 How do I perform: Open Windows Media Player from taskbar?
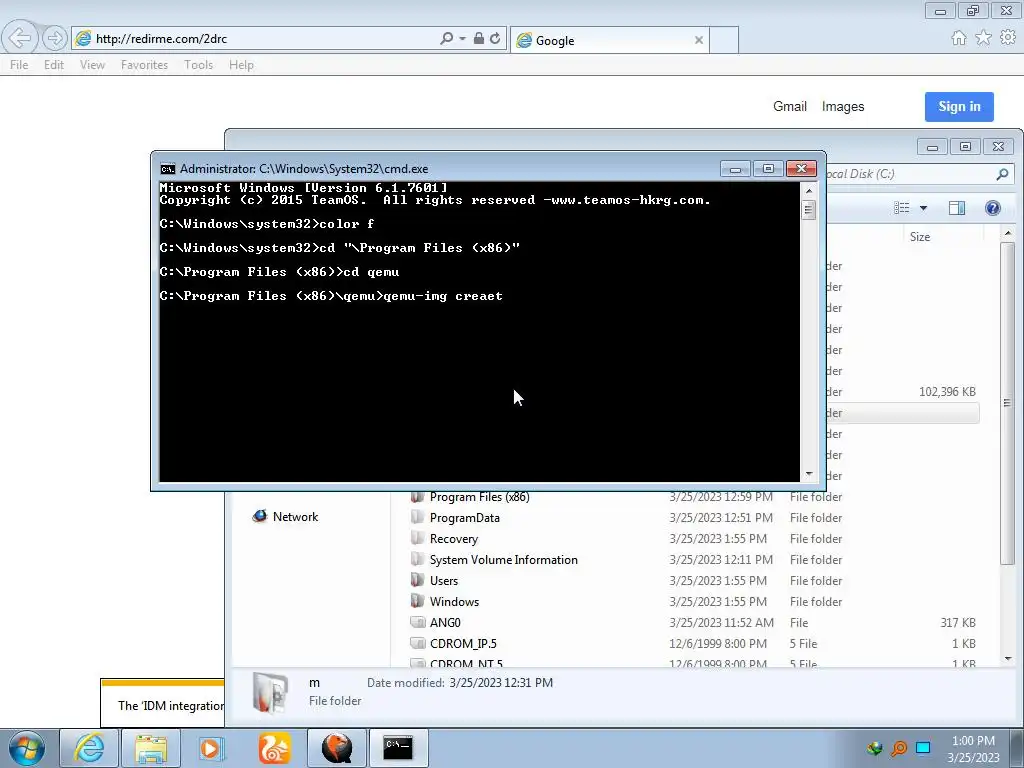212,748
